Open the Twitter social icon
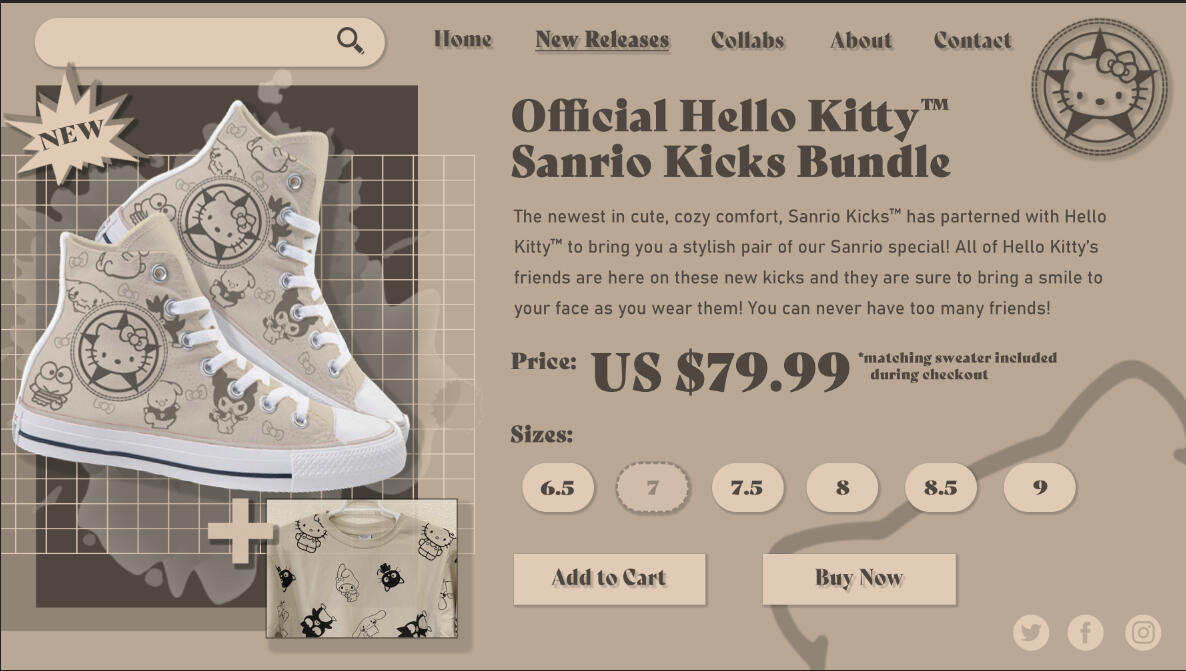1186x671 pixels. (x=1031, y=632)
